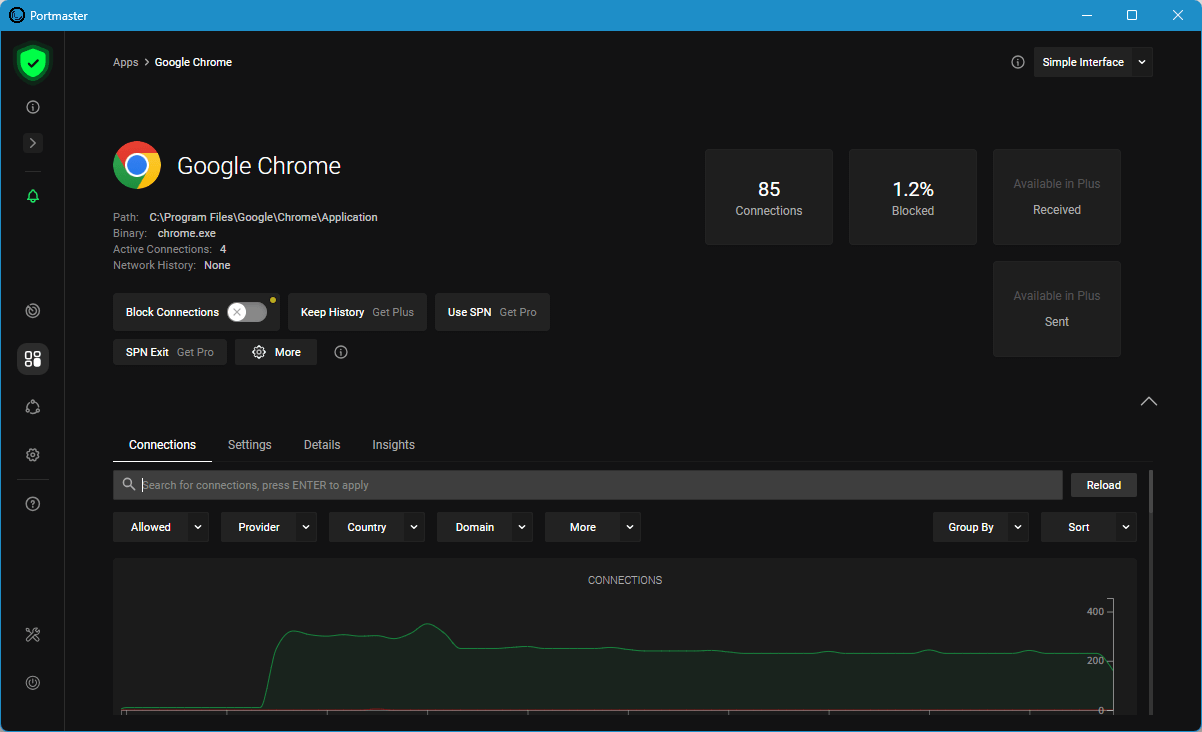The width and height of the screenshot is (1202, 732).
Task: Open the Allowed filter dropdown arrow
Action: (198, 527)
